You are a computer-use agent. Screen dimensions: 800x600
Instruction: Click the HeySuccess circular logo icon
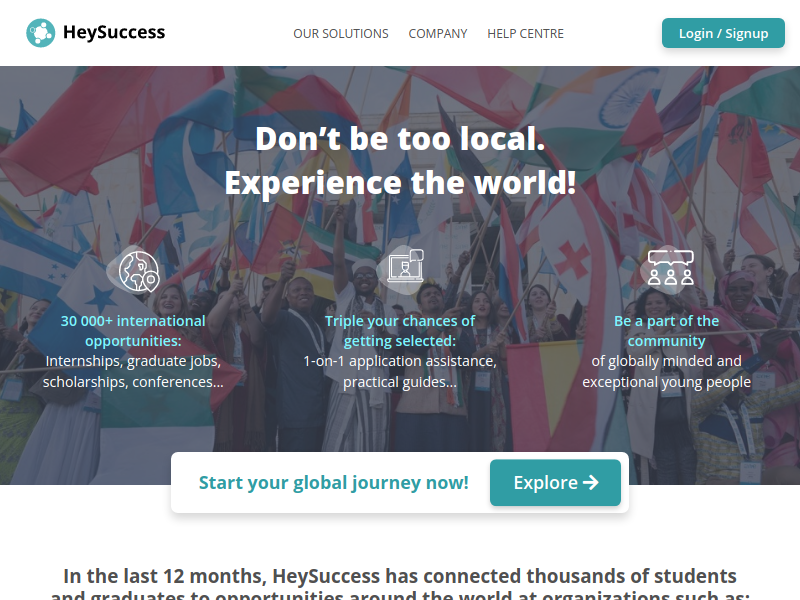[41, 33]
